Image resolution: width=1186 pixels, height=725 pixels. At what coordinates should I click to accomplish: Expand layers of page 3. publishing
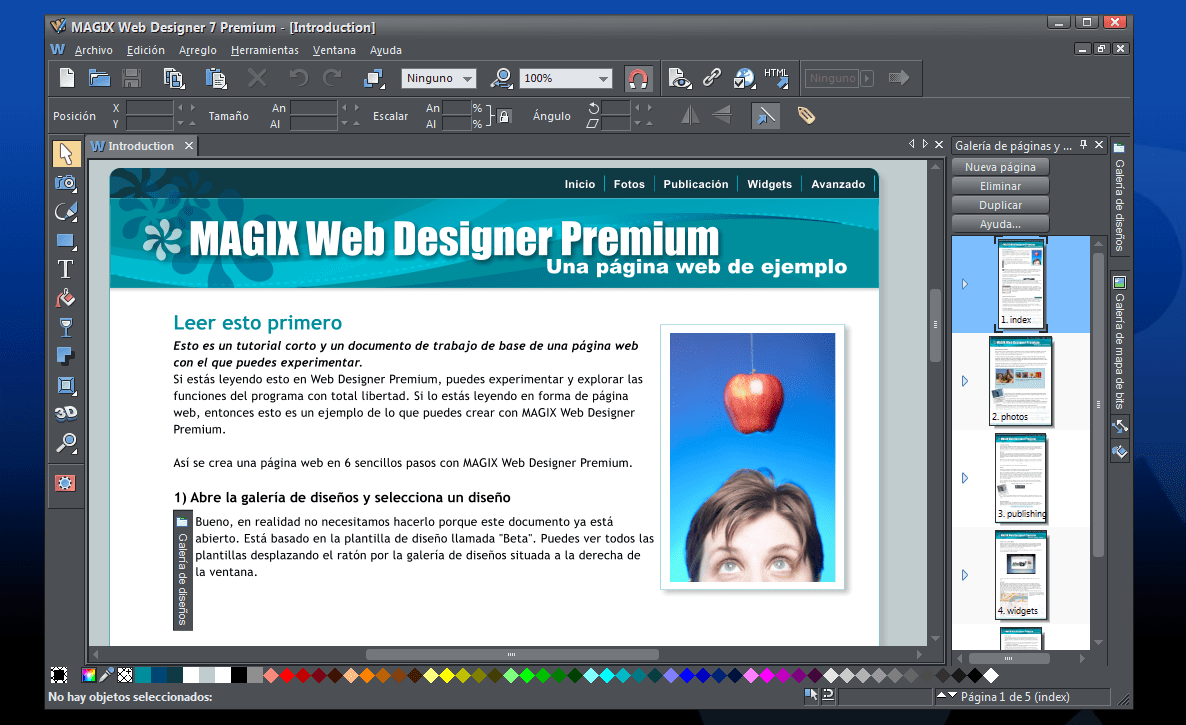tap(964, 478)
